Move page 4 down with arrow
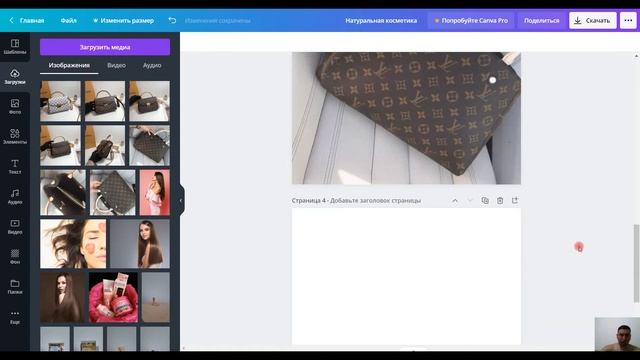 [470, 200]
